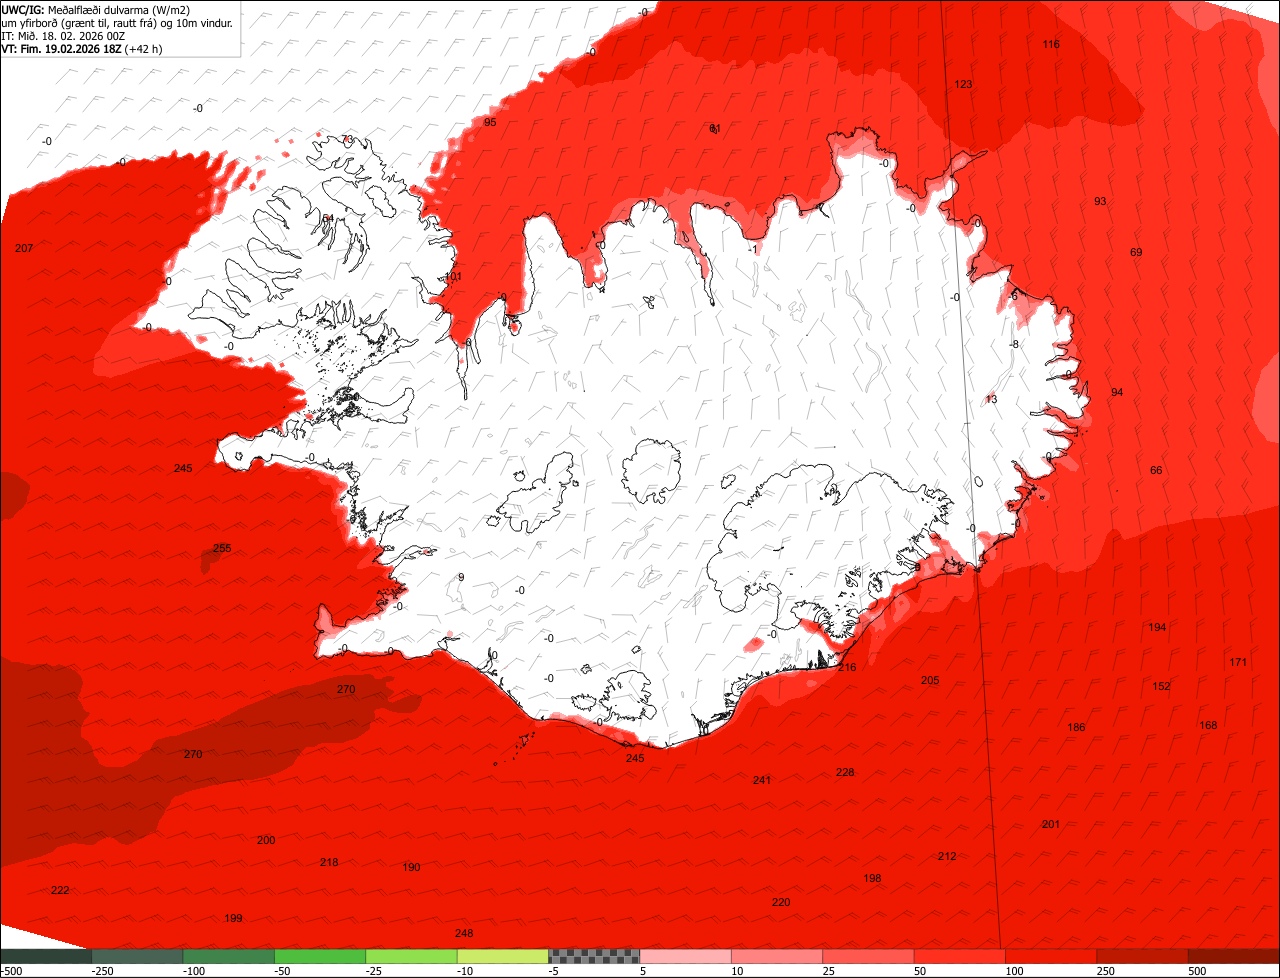Viewport: 1280px width, 978px height.
Task: Click the dark green swatch between -500 and -250
Action: [45, 956]
